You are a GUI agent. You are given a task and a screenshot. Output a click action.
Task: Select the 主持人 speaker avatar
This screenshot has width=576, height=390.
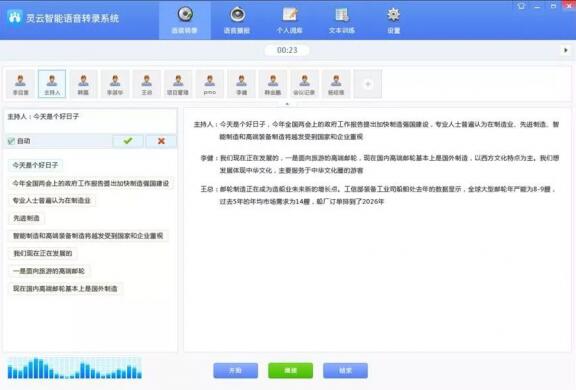[52, 84]
